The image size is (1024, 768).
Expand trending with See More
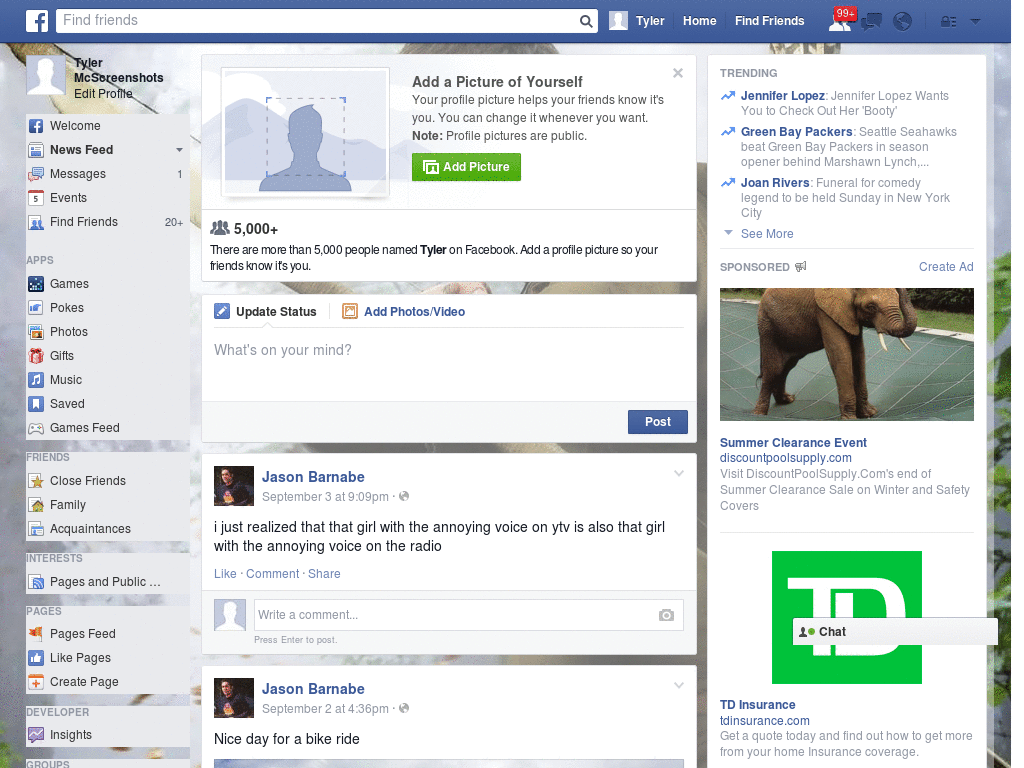pos(767,234)
